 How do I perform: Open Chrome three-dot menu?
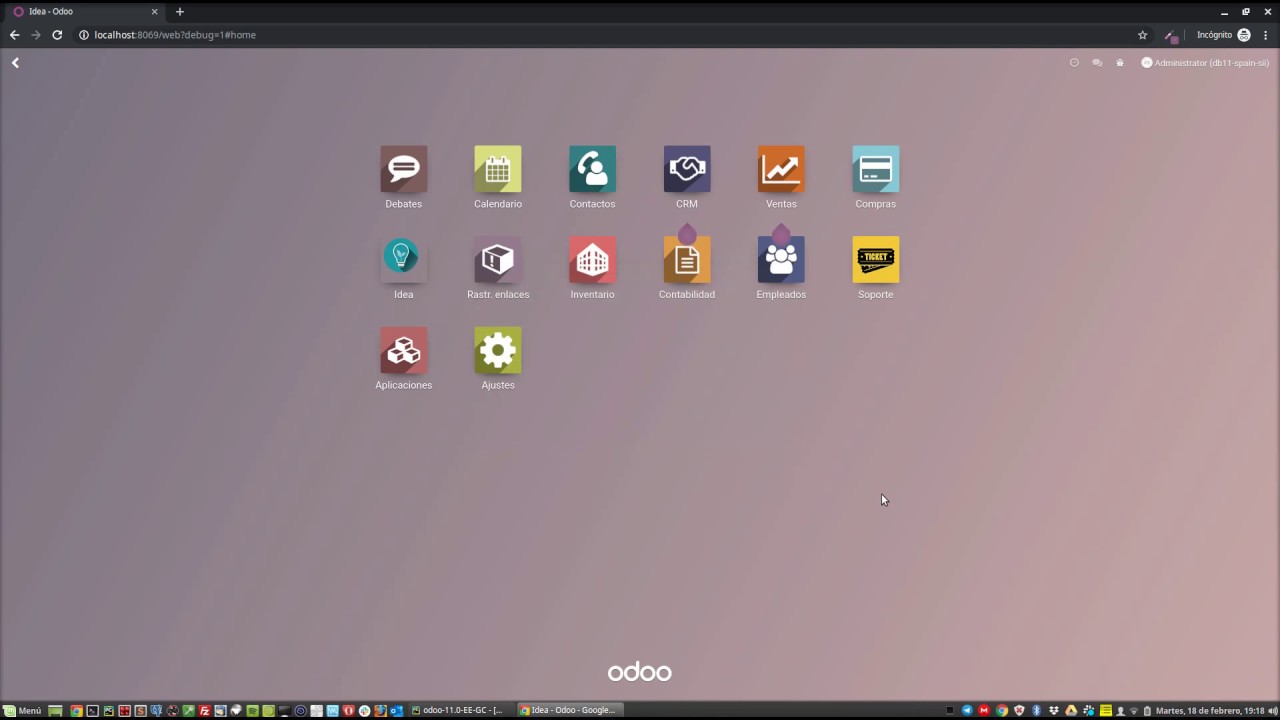click(x=1266, y=35)
